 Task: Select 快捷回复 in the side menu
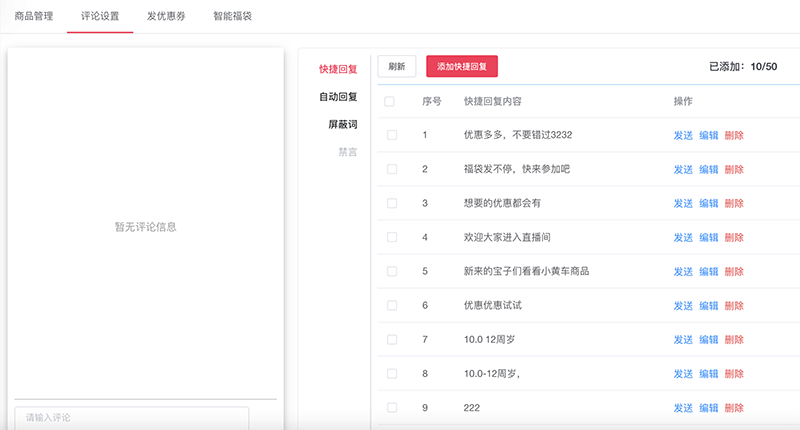[338, 69]
